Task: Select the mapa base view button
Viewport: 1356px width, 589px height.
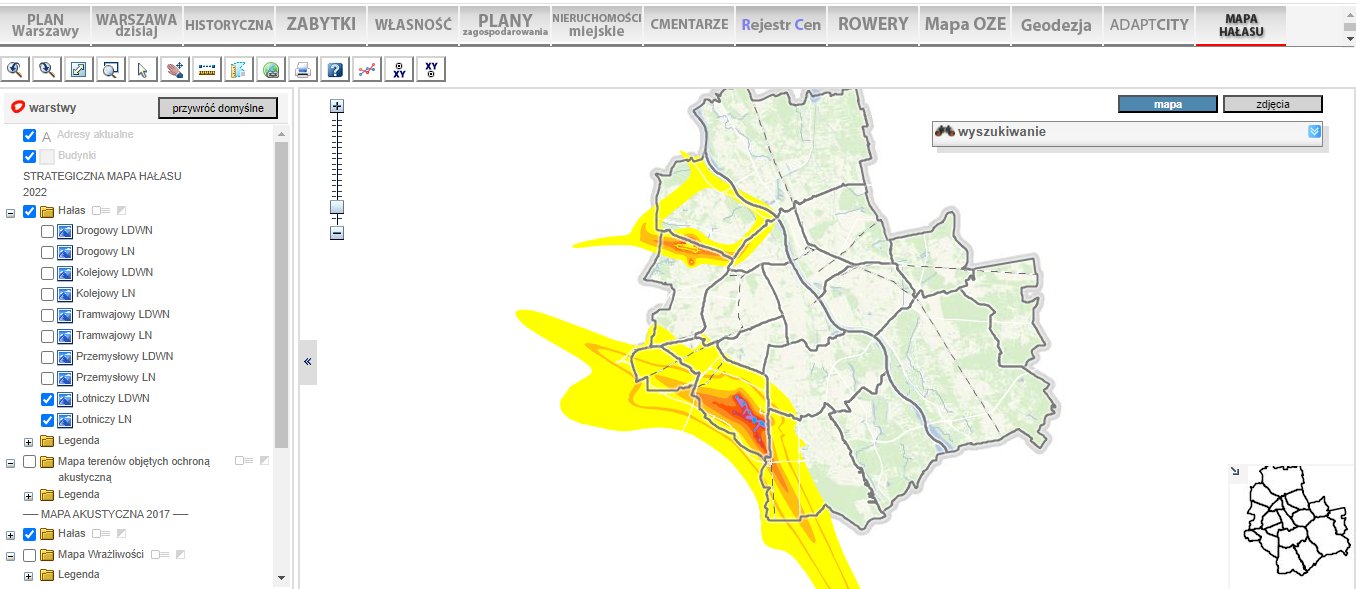Action: pos(1168,104)
